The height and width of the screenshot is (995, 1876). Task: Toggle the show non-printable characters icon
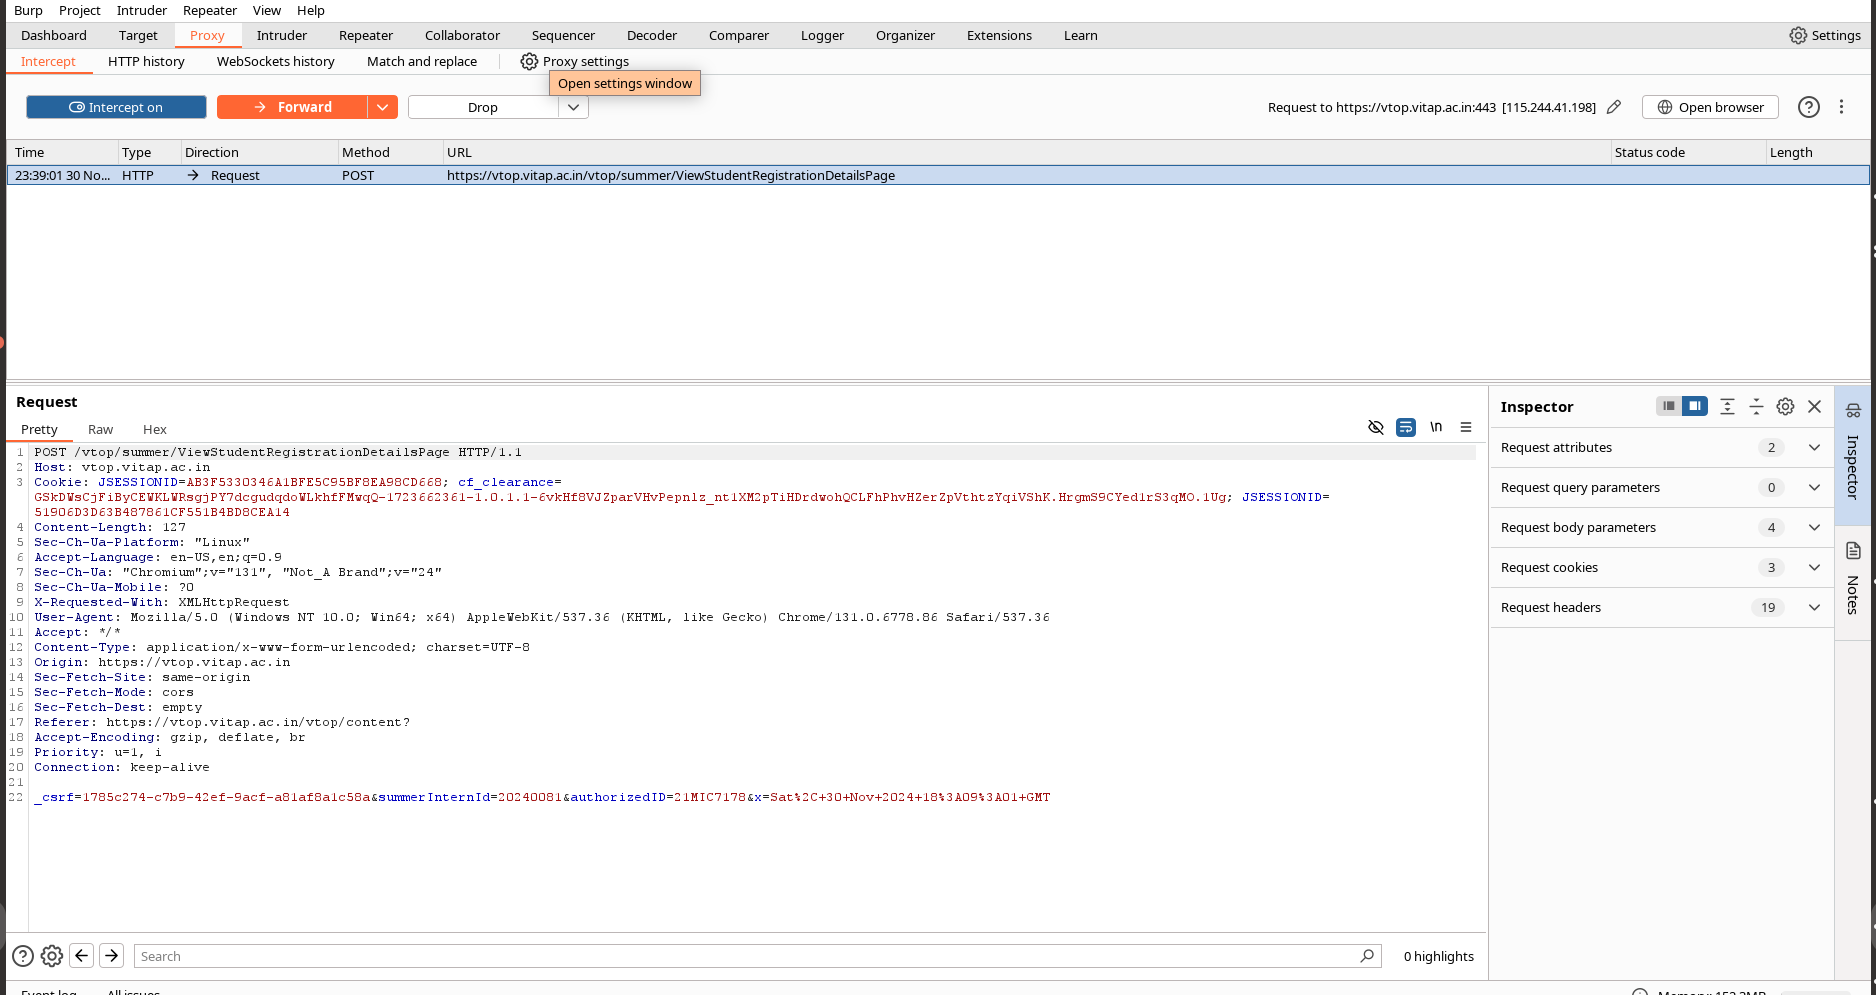click(1436, 427)
